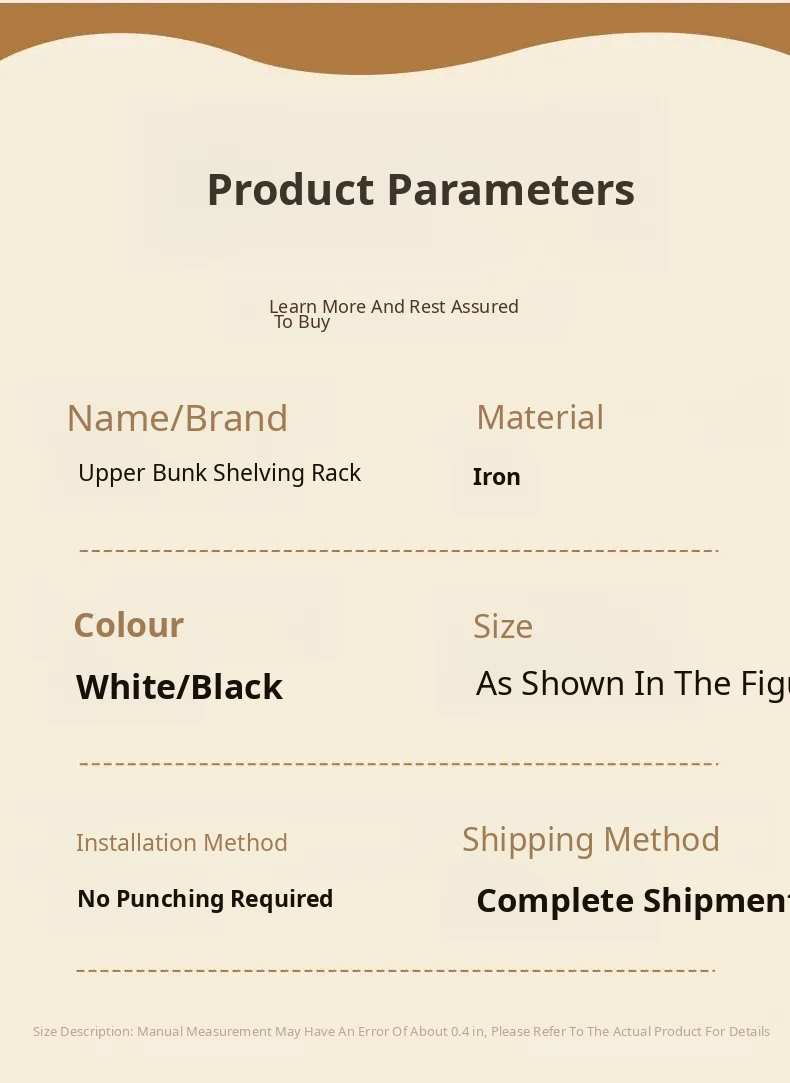
Task: Select the Installation Method label
Action: tap(181, 843)
